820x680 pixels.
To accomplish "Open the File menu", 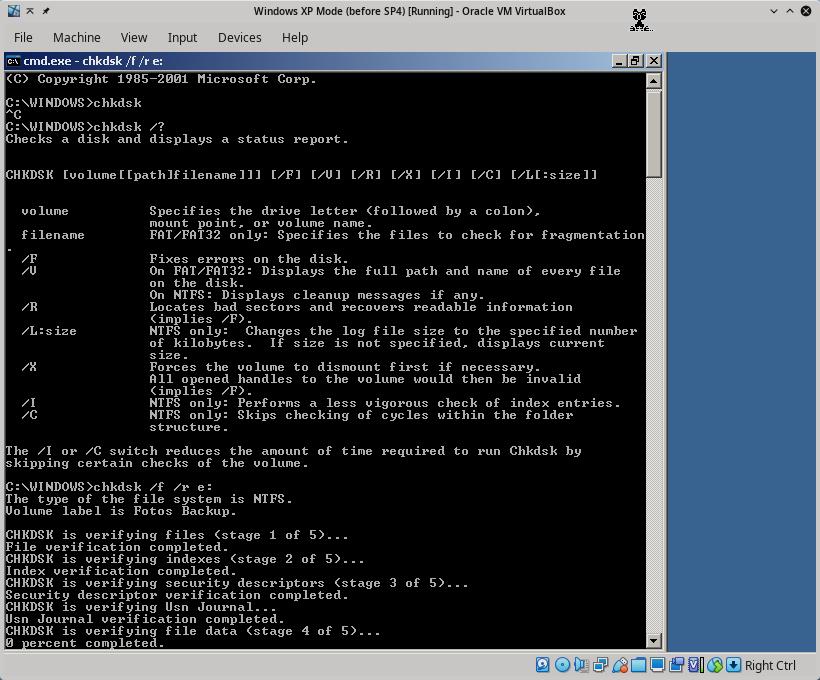I will tap(23, 38).
